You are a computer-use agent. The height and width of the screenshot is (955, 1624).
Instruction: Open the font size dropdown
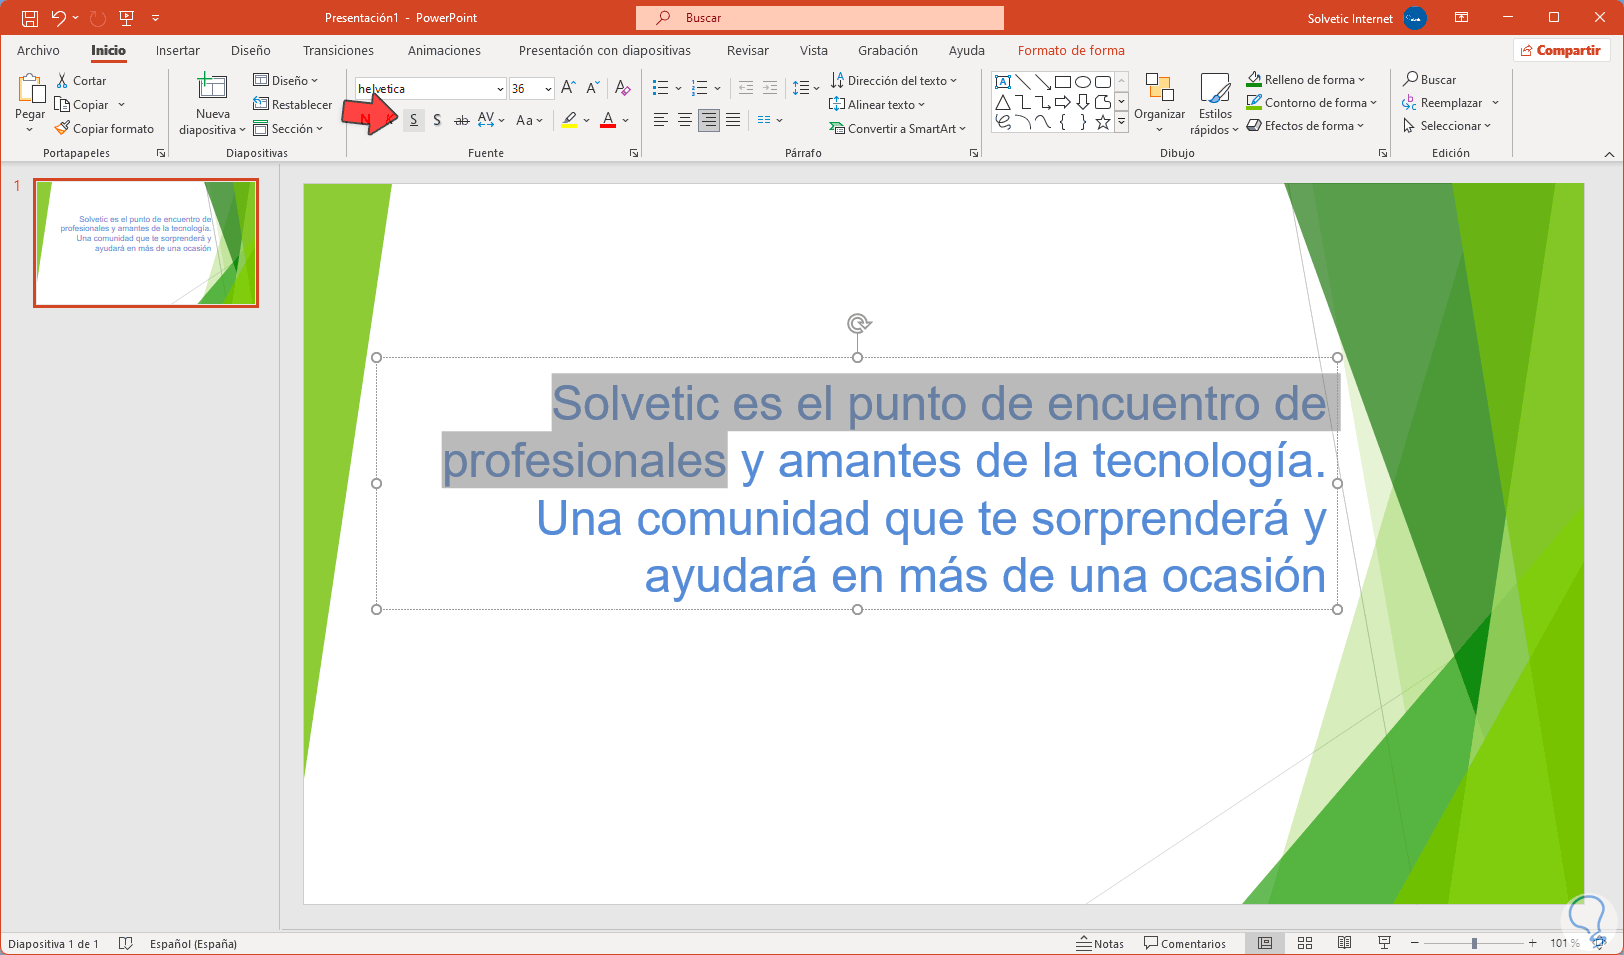click(x=548, y=89)
